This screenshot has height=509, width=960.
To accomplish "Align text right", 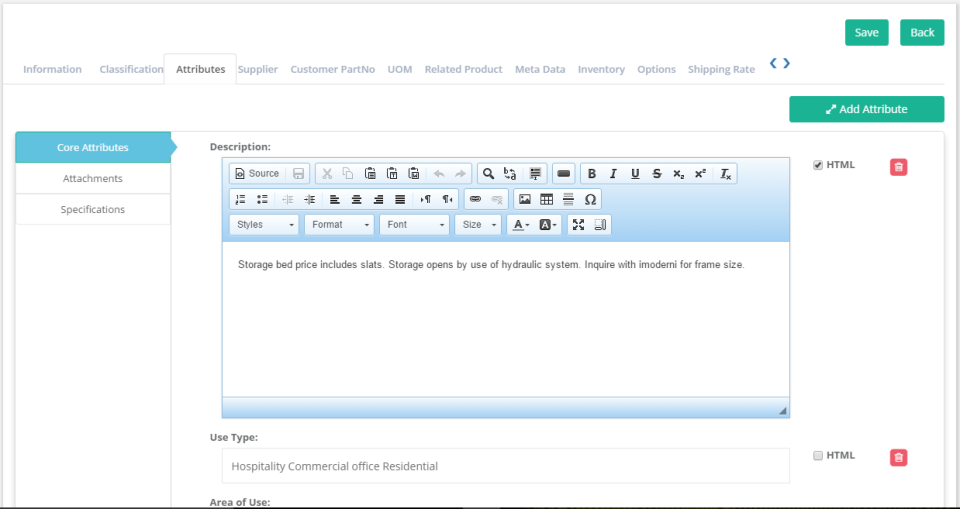I will point(378,199).
